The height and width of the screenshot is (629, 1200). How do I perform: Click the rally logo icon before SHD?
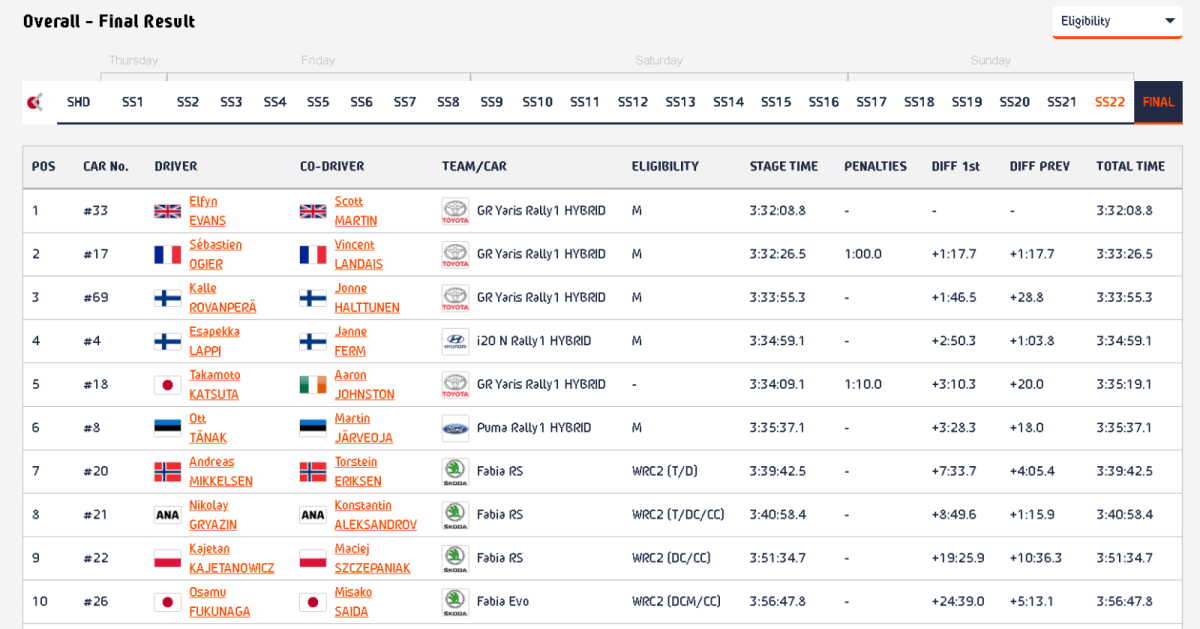tap(36, 102)
